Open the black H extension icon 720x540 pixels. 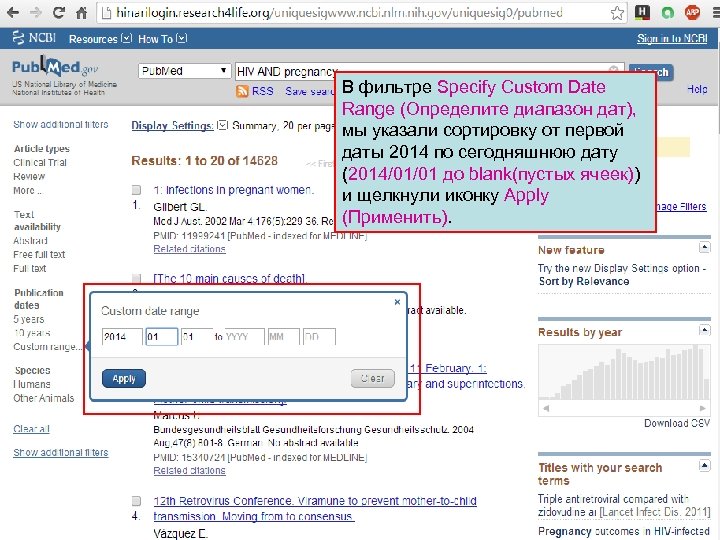point(642,12)
